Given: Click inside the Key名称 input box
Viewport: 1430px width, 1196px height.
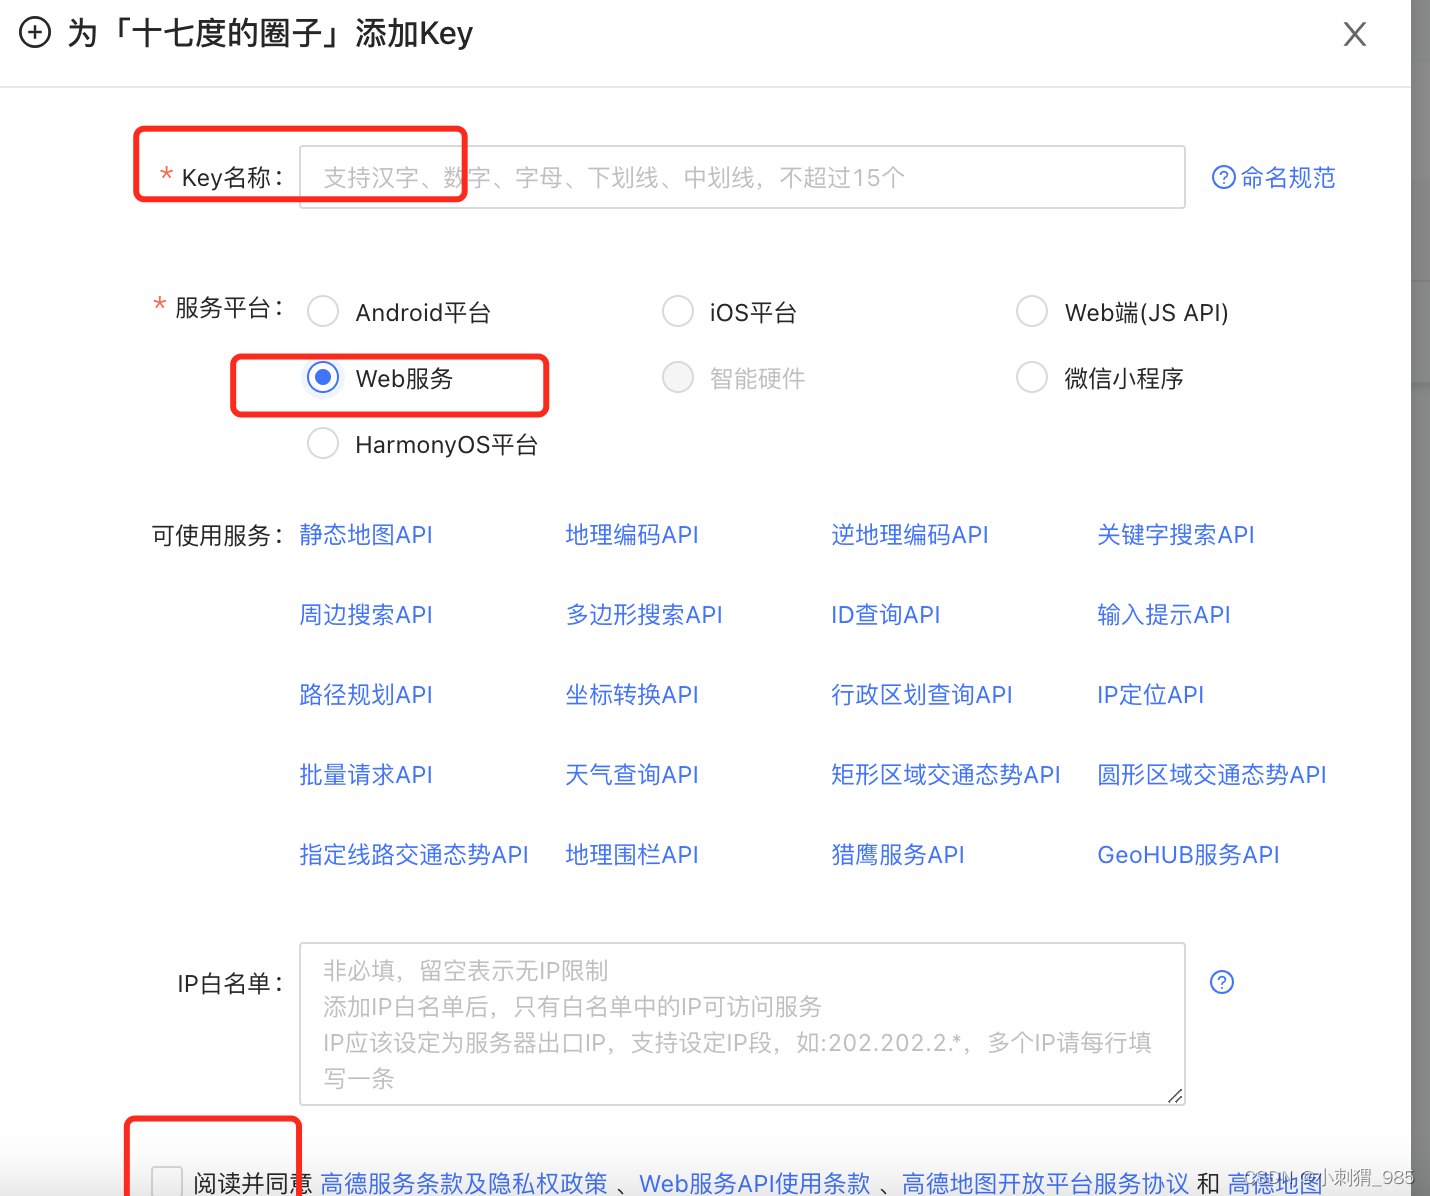Looking at the screenshot, I should tap(740, 176).
